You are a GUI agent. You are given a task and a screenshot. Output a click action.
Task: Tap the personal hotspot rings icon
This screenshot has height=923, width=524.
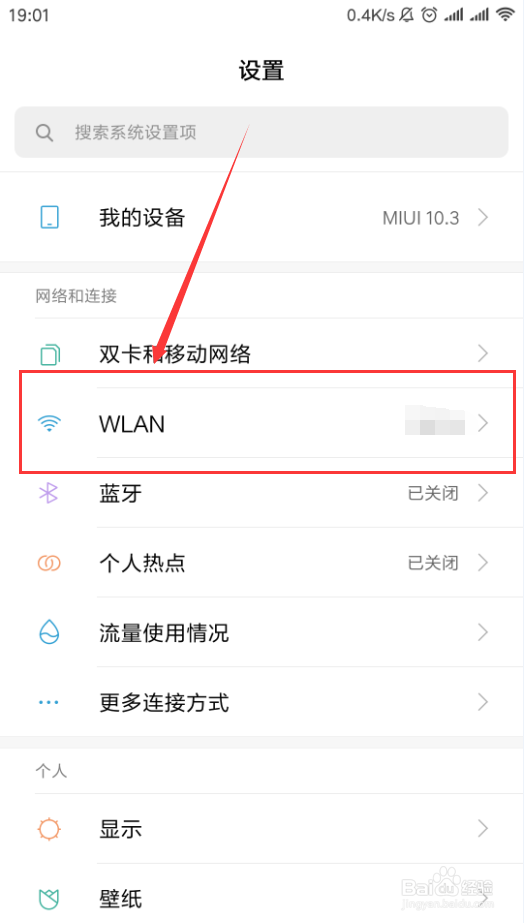(x=49, y=563)
